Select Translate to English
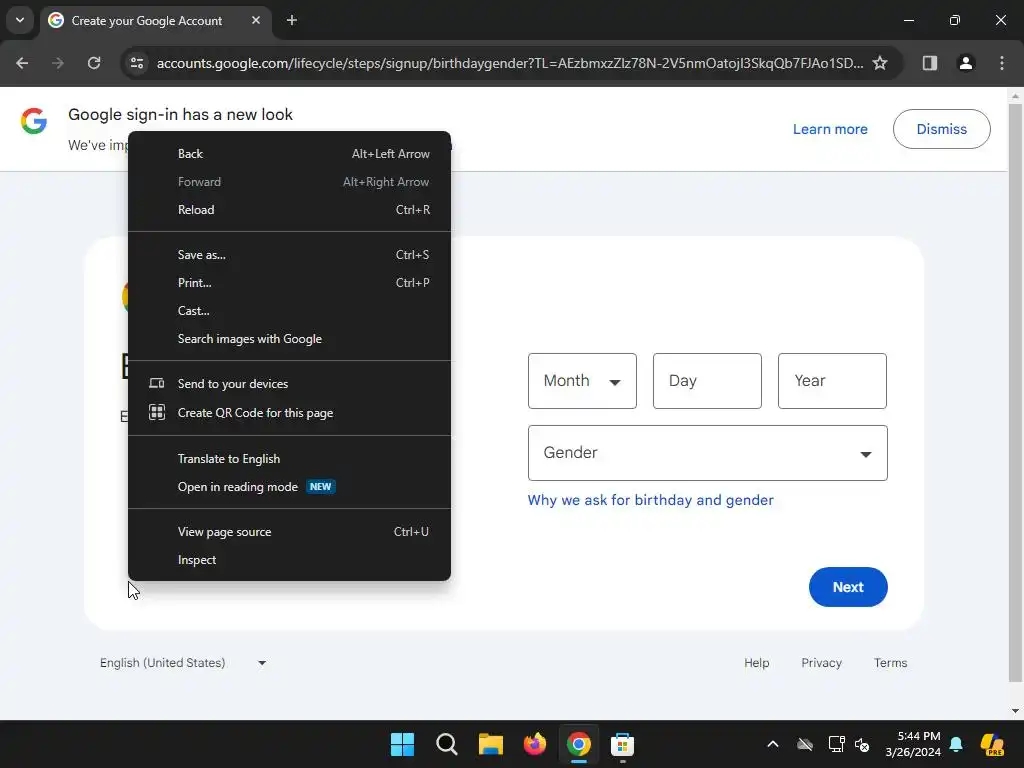This screenshot has height=768, width=1024. [289, 459]
